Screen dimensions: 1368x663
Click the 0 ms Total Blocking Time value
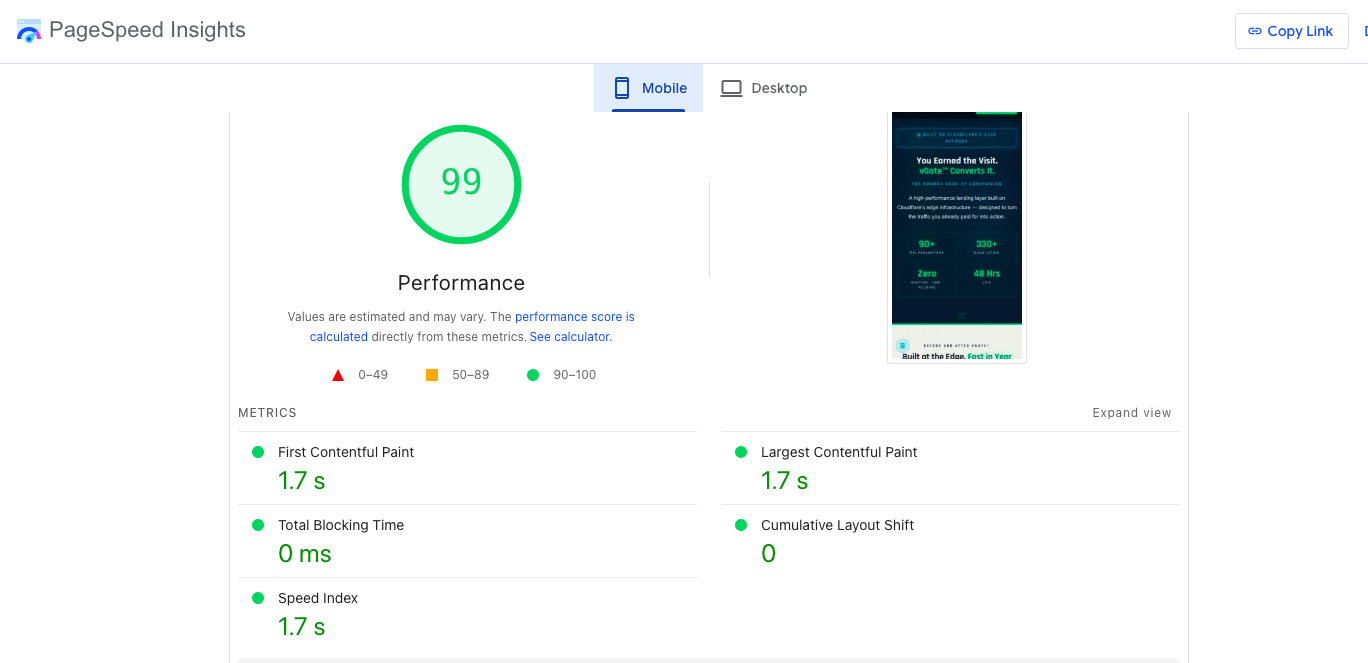[305, 554]
